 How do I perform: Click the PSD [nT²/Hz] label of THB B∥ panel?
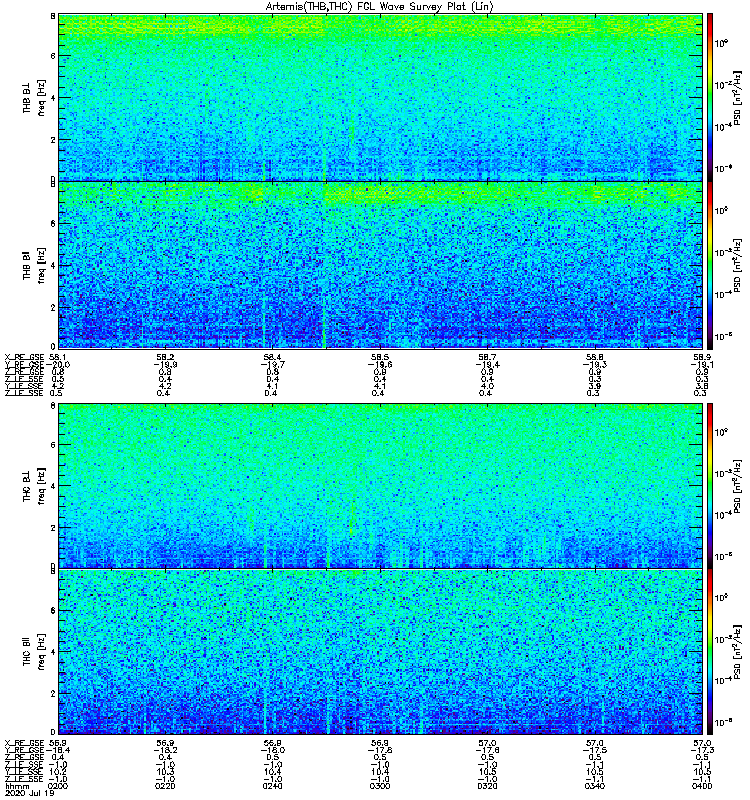[737, 266]
